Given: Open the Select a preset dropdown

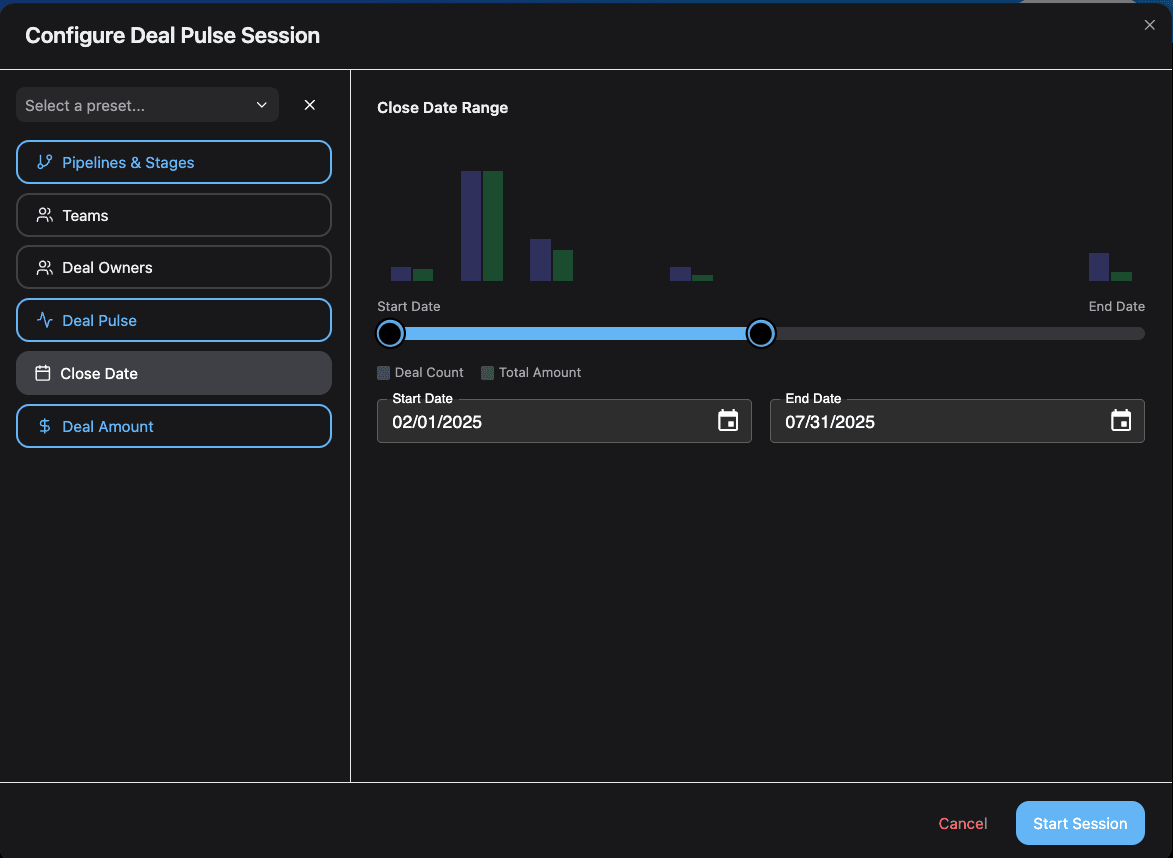Looking at the screenshot, I should pyautogui.click(x=147, y=105).
